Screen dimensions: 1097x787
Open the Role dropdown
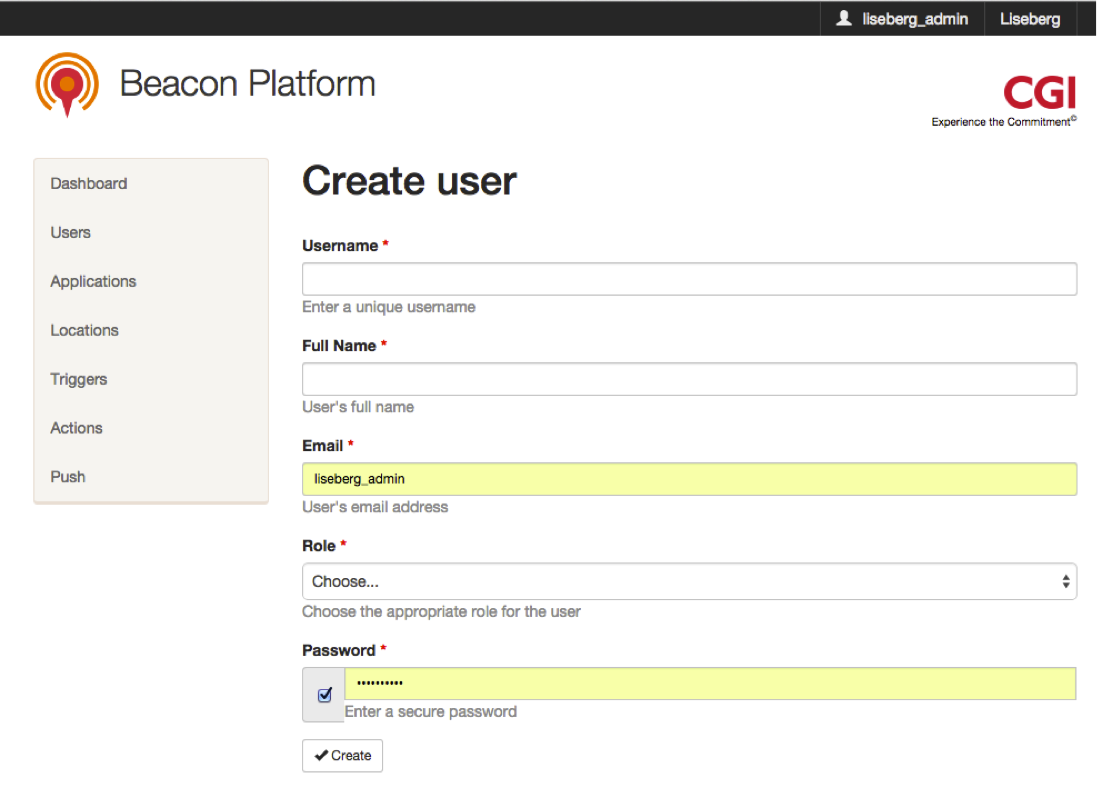[x=689, y=581]
